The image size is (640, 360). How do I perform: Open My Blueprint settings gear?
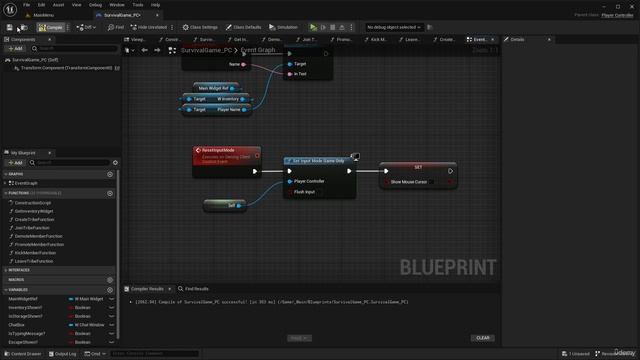point(116,162)
